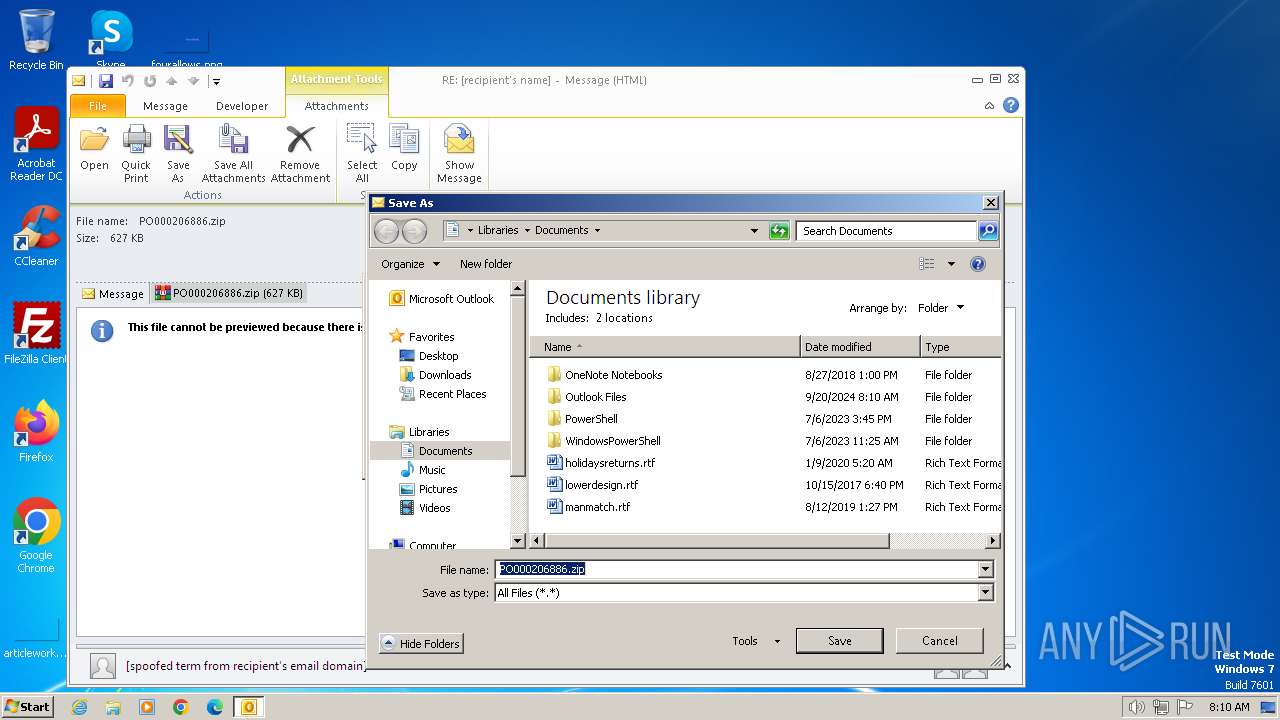
Task: Click Internet Explorer taskbar icon
Action: (79, 707)
